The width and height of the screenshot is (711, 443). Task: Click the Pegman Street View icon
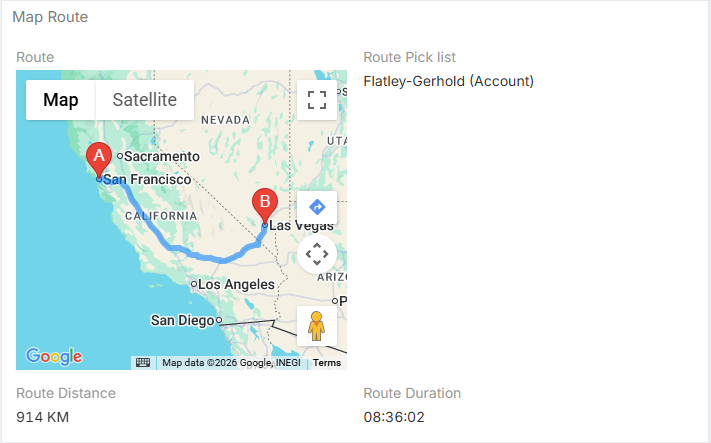point(317,326)
